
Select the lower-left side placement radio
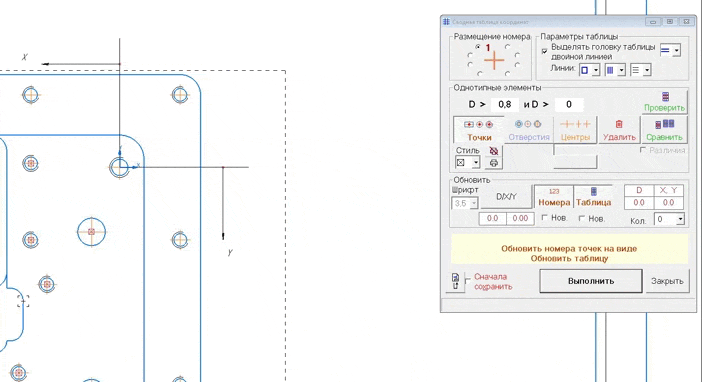click(x=470, y=65)
